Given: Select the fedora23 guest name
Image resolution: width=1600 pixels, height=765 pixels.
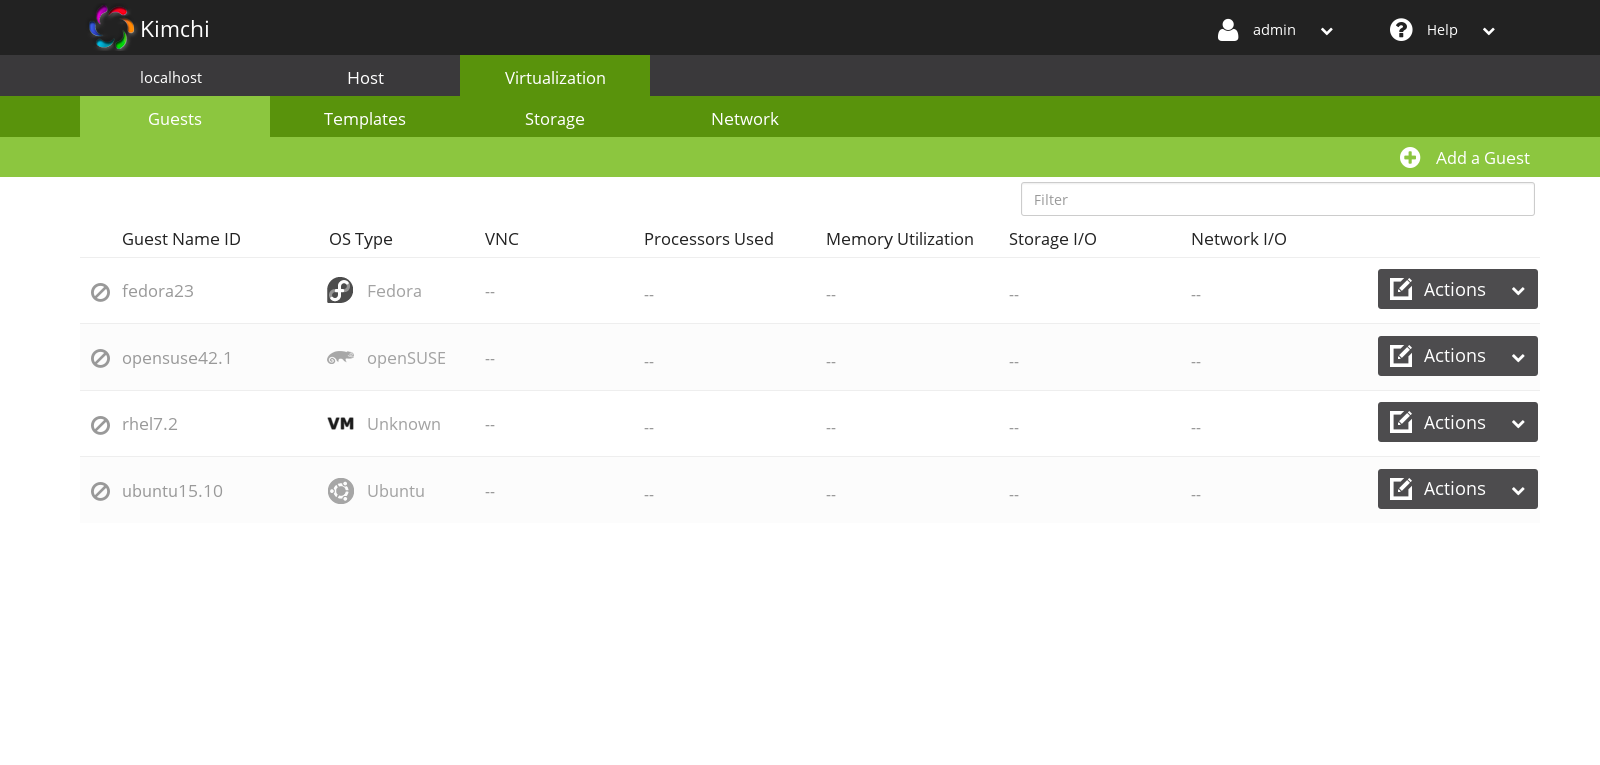Looking at the screenshot, I should click(x=158, y=291).
